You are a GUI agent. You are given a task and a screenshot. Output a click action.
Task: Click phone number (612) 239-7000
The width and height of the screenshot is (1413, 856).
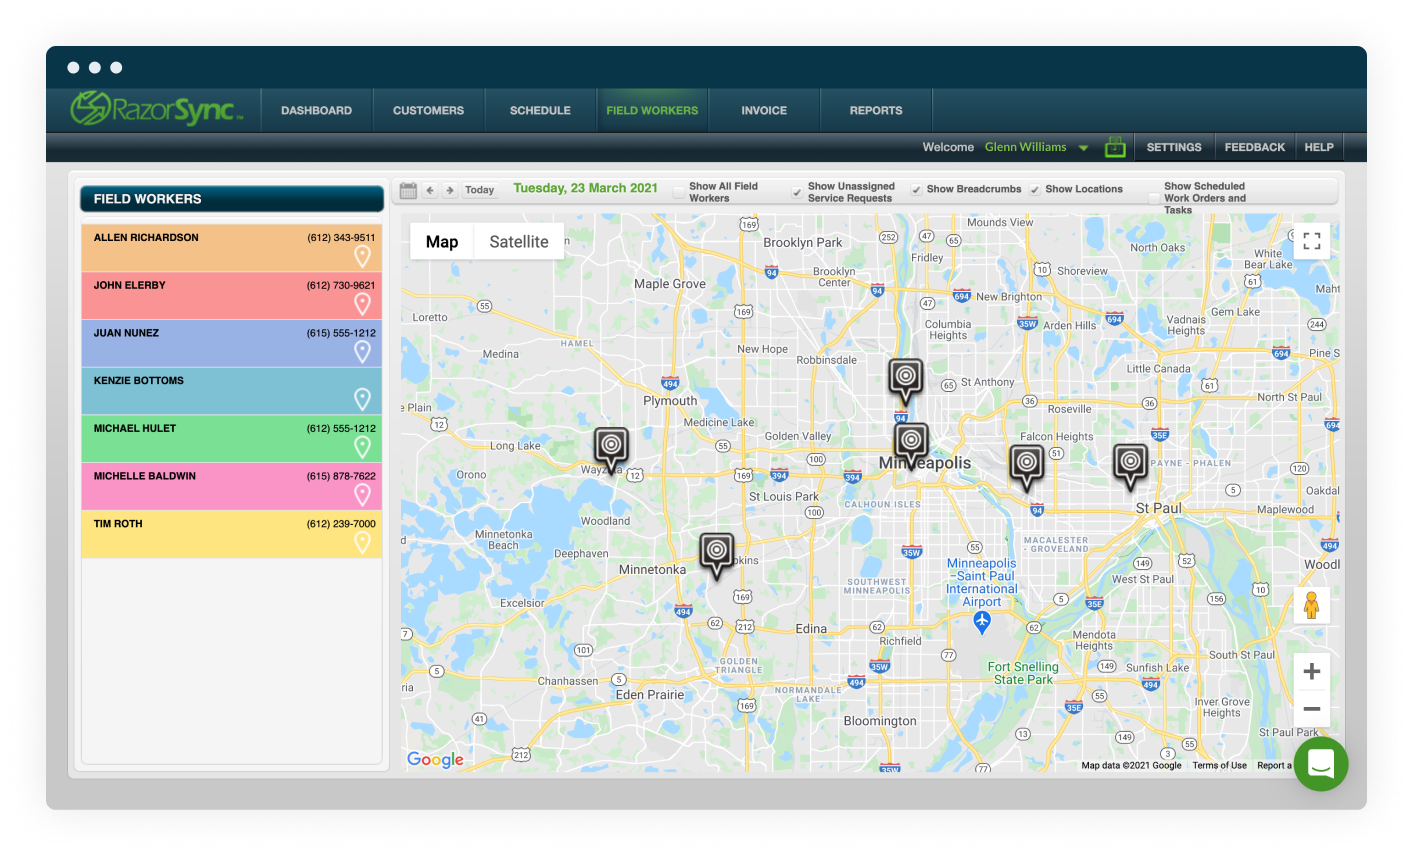[x=341, y=524]
